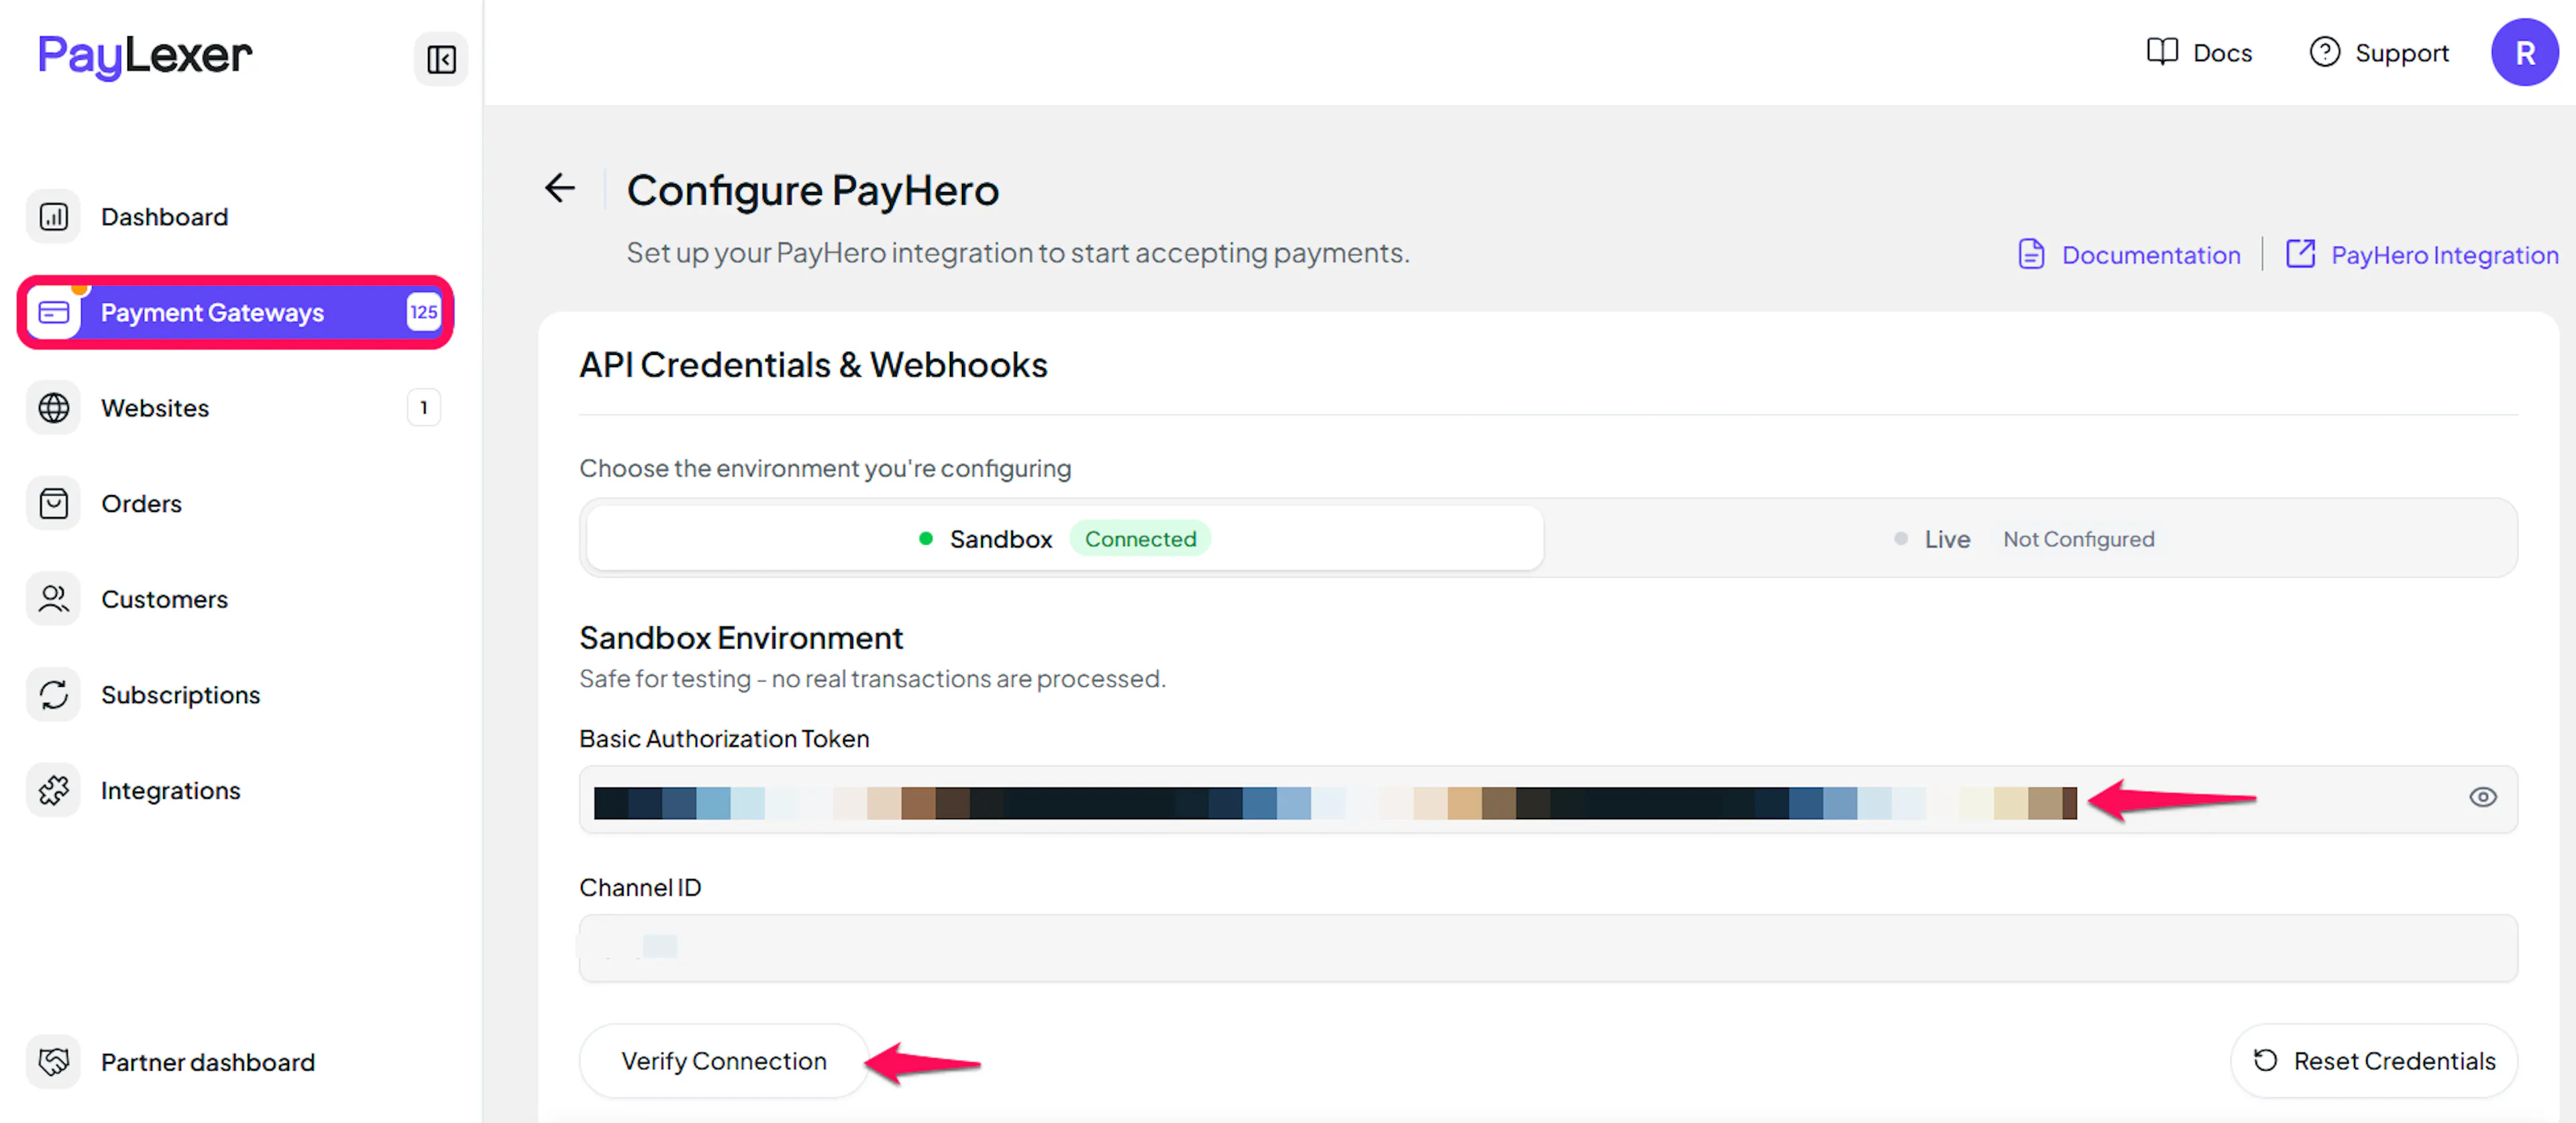Open Integrations menu item
Viewport: 2576px width, 1123px height.
tap(235, 790)
